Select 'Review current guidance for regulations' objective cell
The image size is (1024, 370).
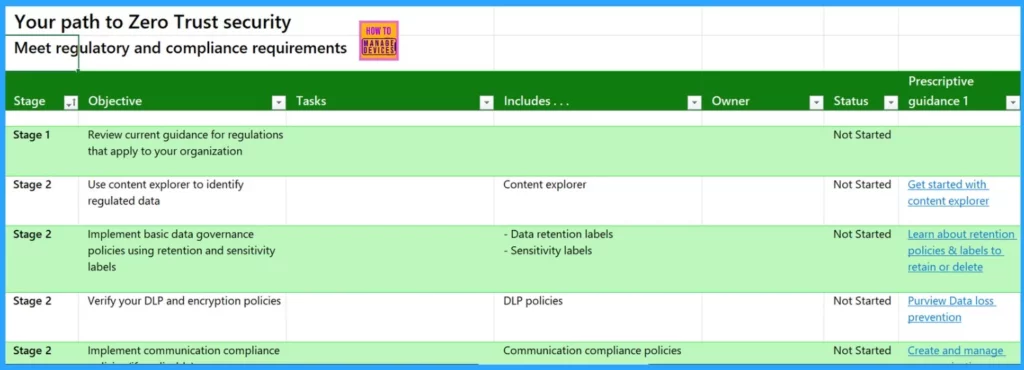[x=183, y=151]
